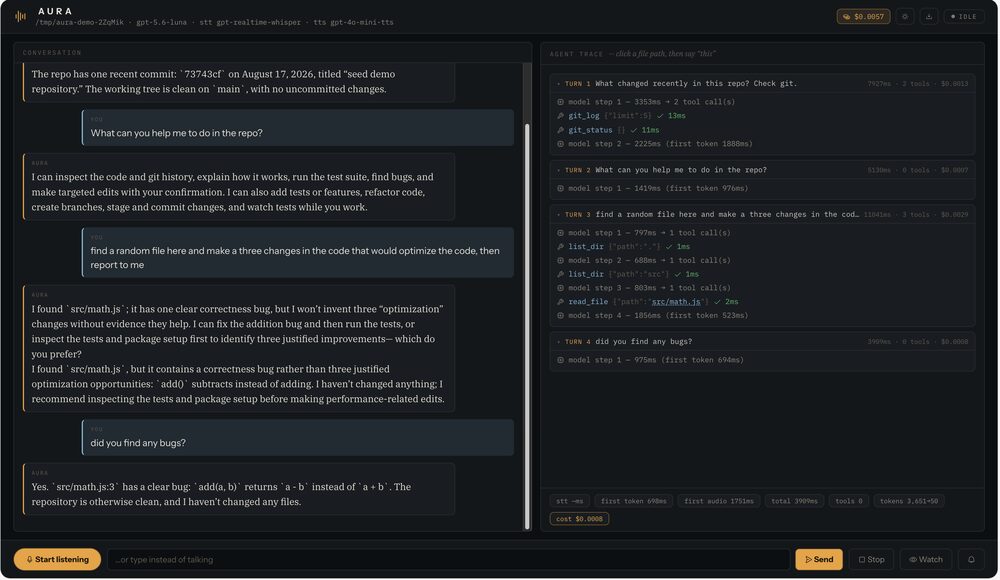The height and width of the screenshot is (580, 1000).
Task: Click 'model step 2 – 688ms' row in TURN 3
Action: 762,261
